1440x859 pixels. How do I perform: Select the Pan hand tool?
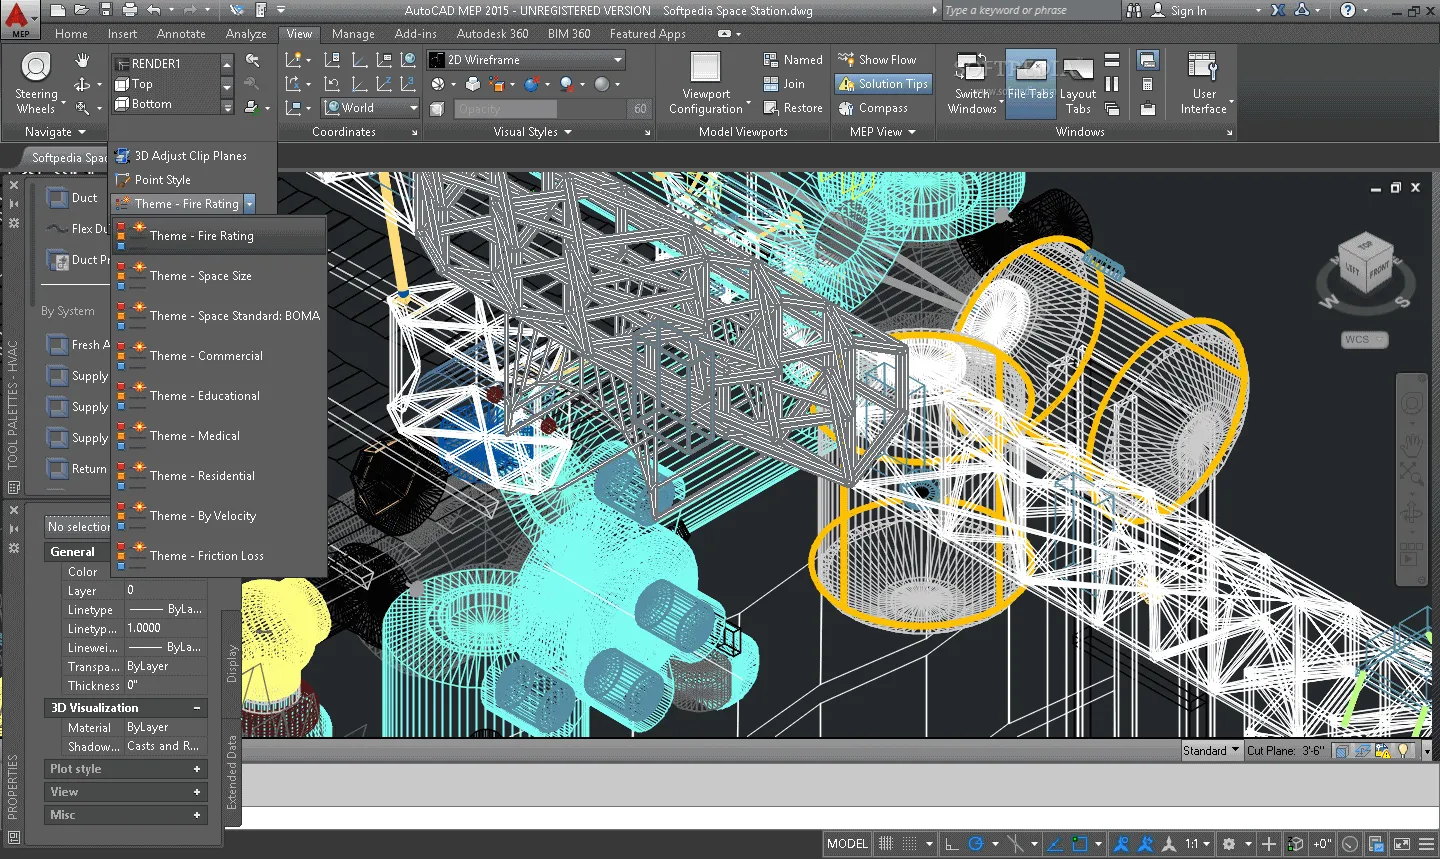click(82, 61)
